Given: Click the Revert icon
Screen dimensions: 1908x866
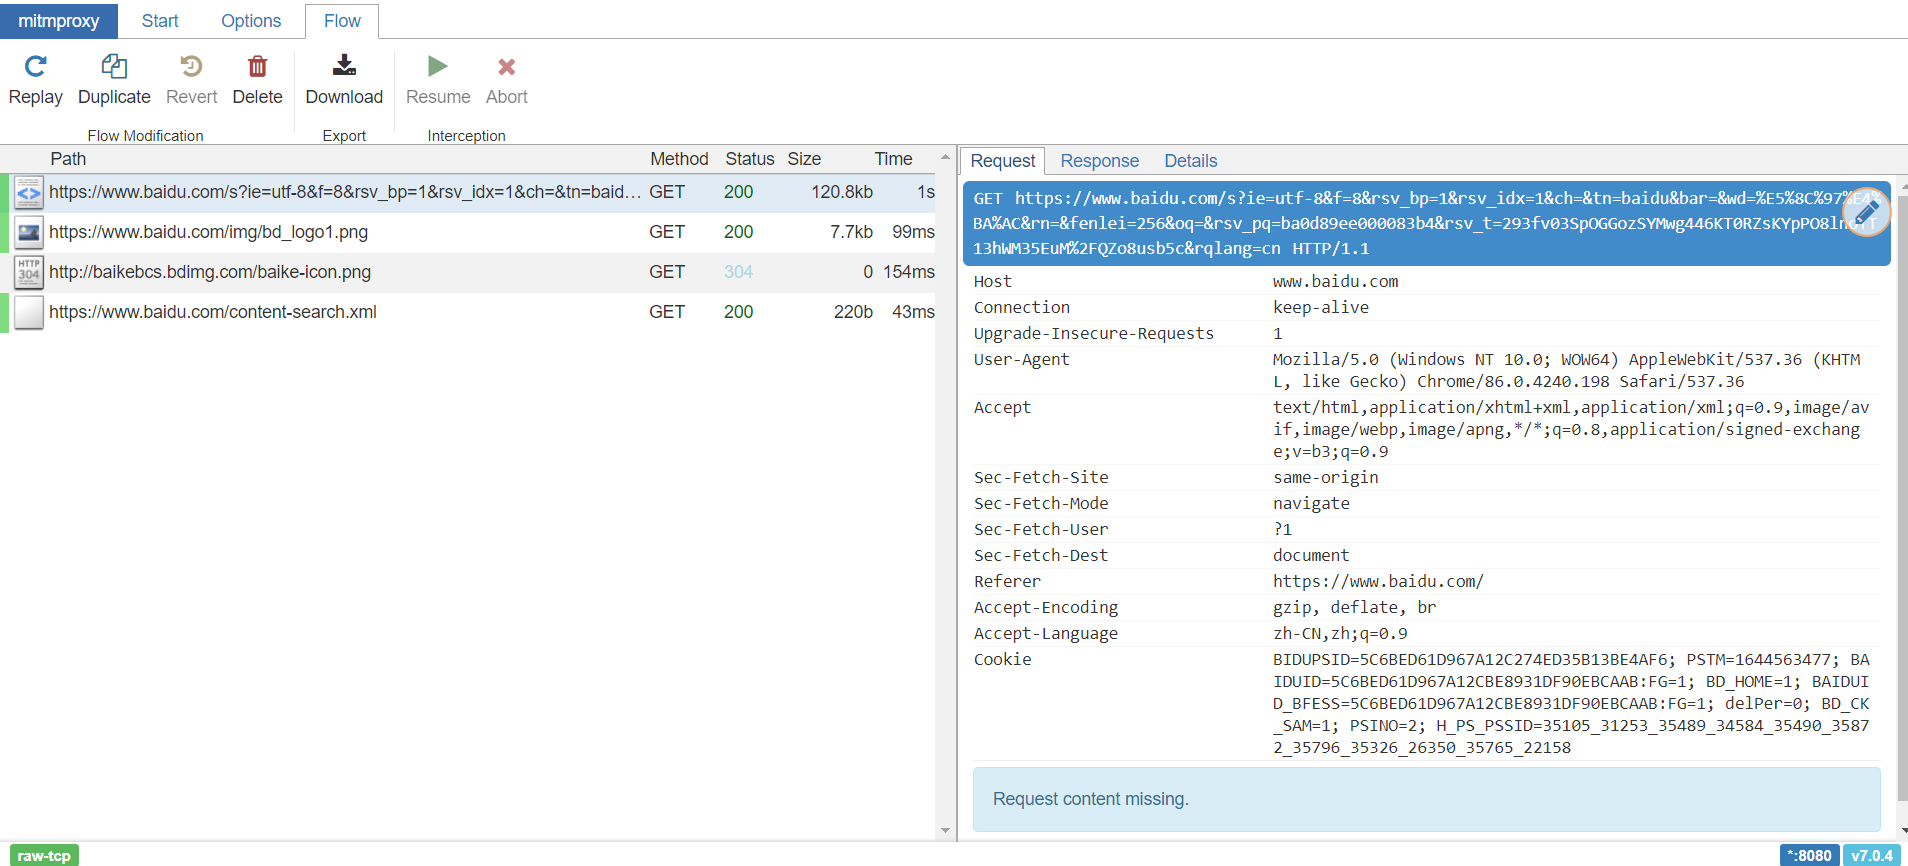Looking at the screenshot, I should (x=191, y=67).
